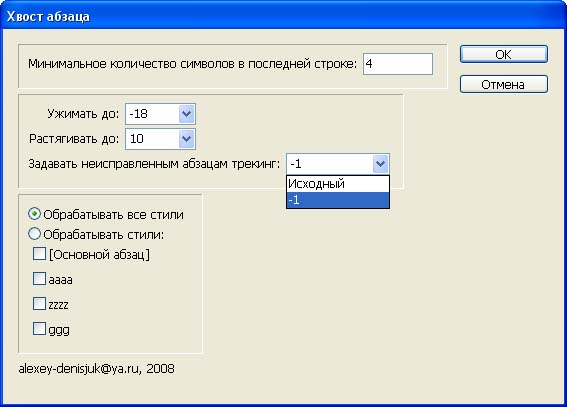Select Обрабатывать стили: radio button
This screenshot has height=407, width=567.
click(x=34, y=234)
